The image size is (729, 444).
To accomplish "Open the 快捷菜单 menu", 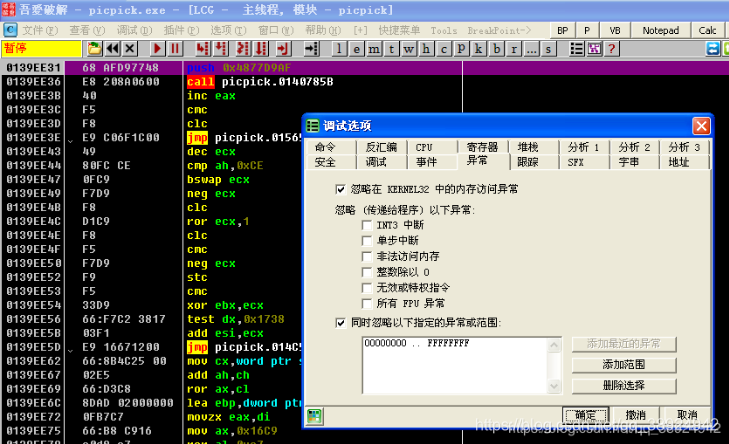I will (399, 30).
